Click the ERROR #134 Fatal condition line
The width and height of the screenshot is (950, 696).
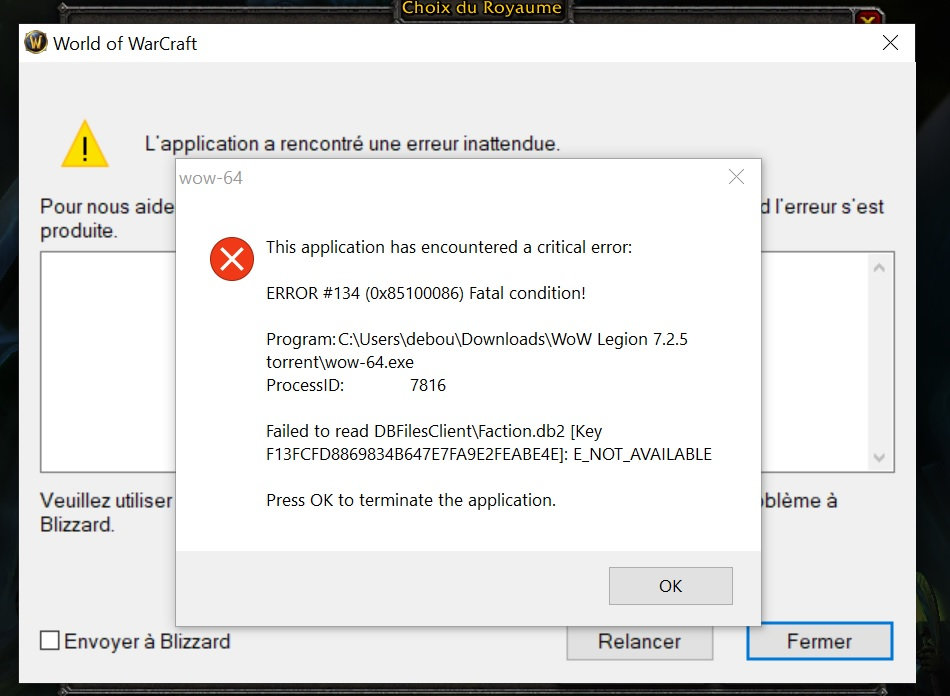[x=426, y=293]
